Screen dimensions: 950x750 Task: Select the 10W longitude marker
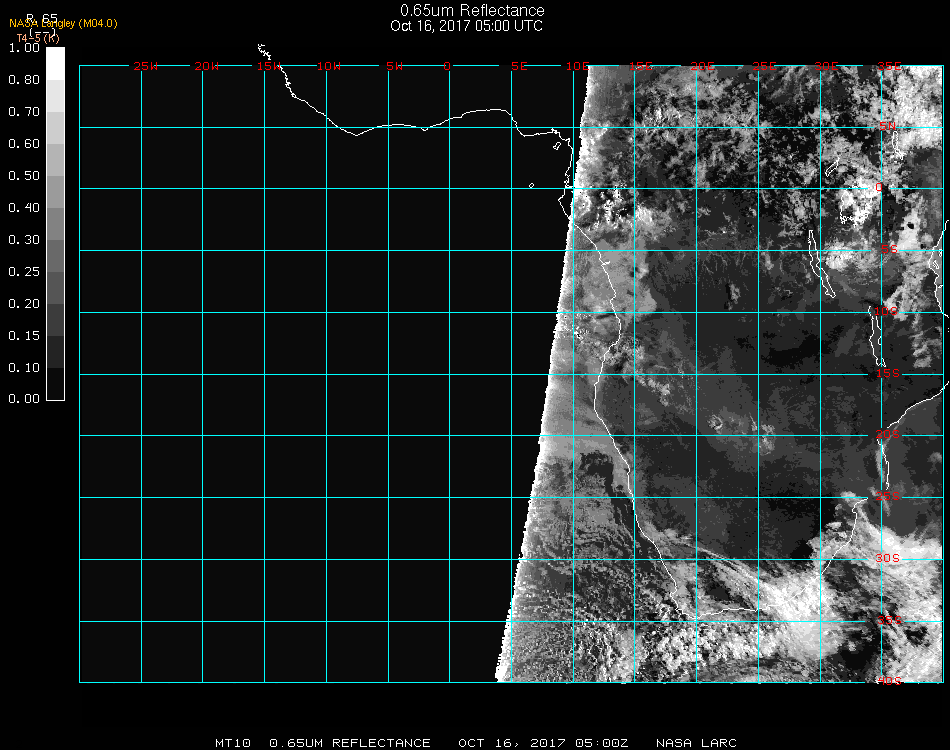pyautogui.click(x=328, y=66)
